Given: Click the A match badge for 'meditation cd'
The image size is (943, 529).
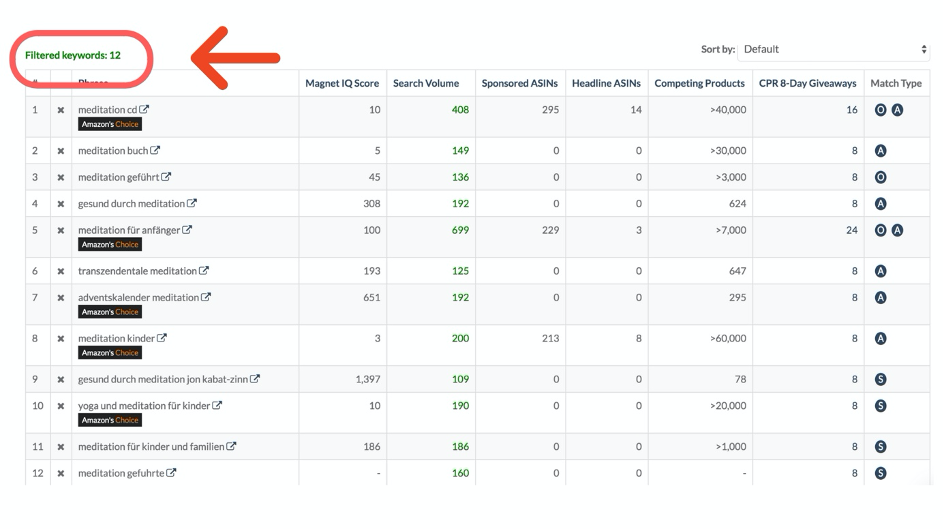Looking at the screenshot, I should point(897,110).
